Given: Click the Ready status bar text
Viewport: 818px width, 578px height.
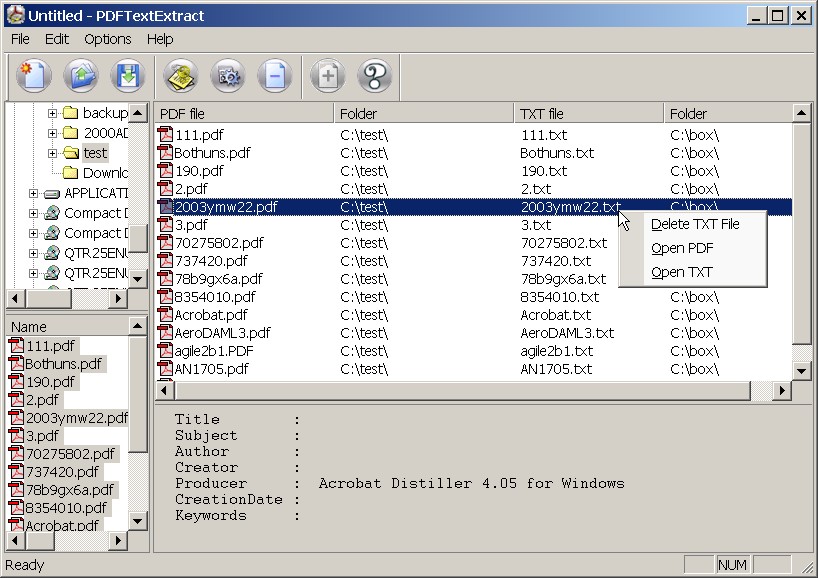Looking at the screenshot, I should pos(25,565).
